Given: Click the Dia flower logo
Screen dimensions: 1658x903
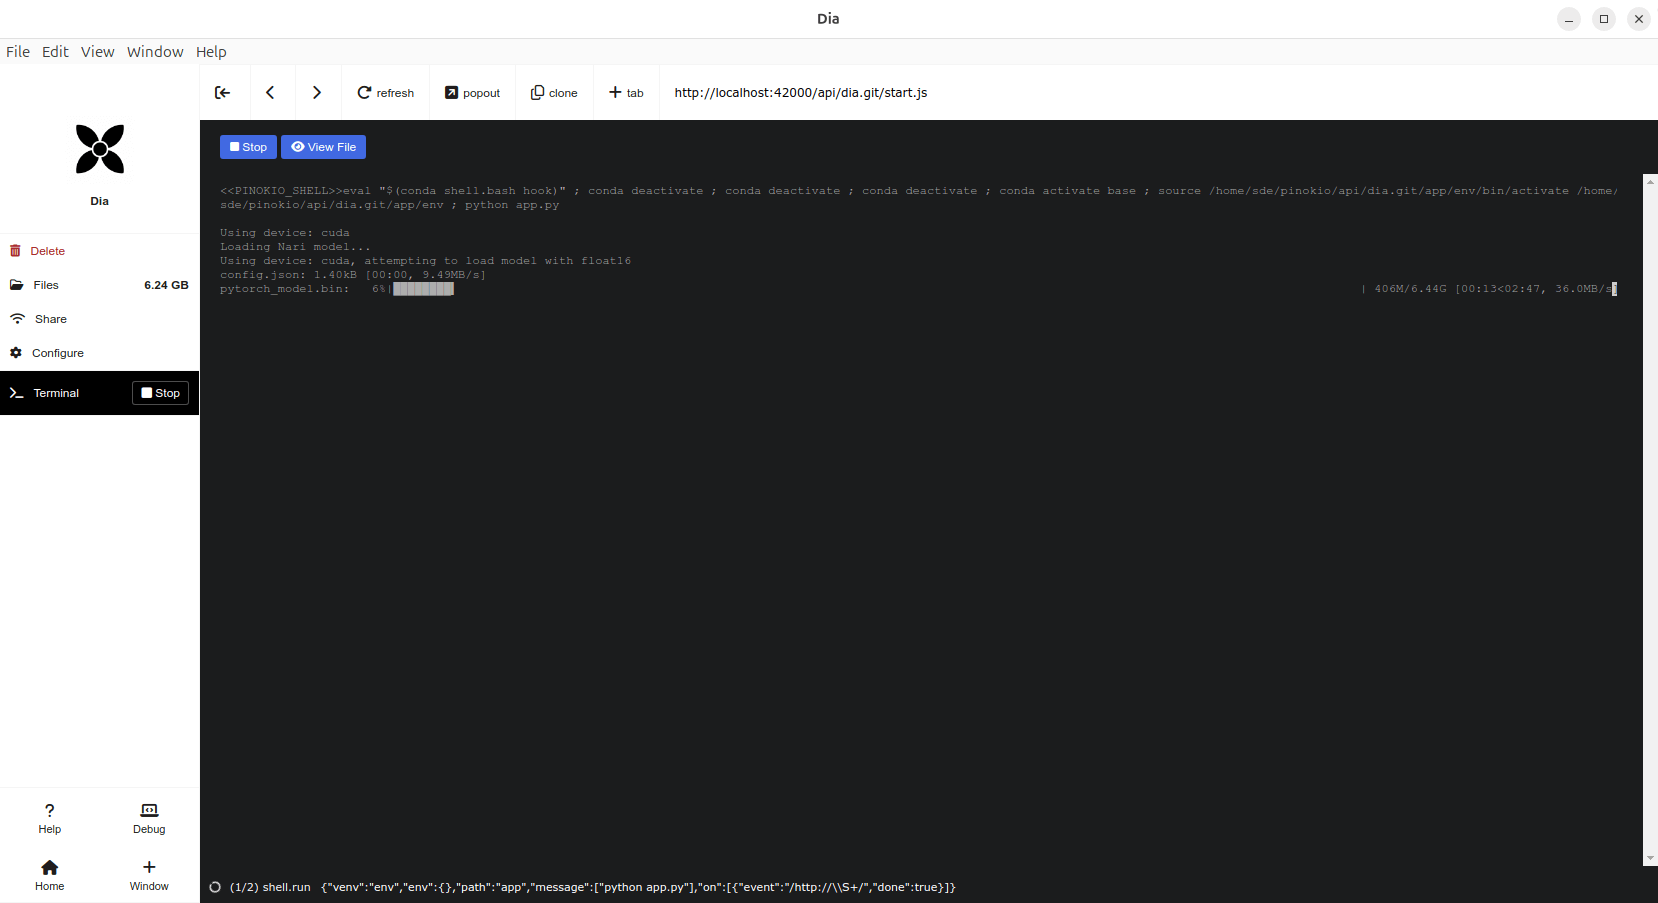Looking at the screenshot, I should 99,148.
